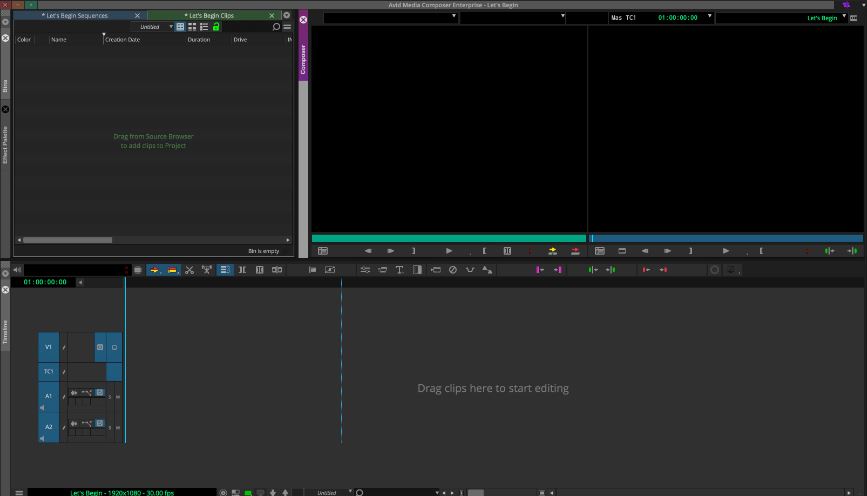867x496 pixels.
Task: Select the Overwrite red arrow button
Action: pos(575,251)
